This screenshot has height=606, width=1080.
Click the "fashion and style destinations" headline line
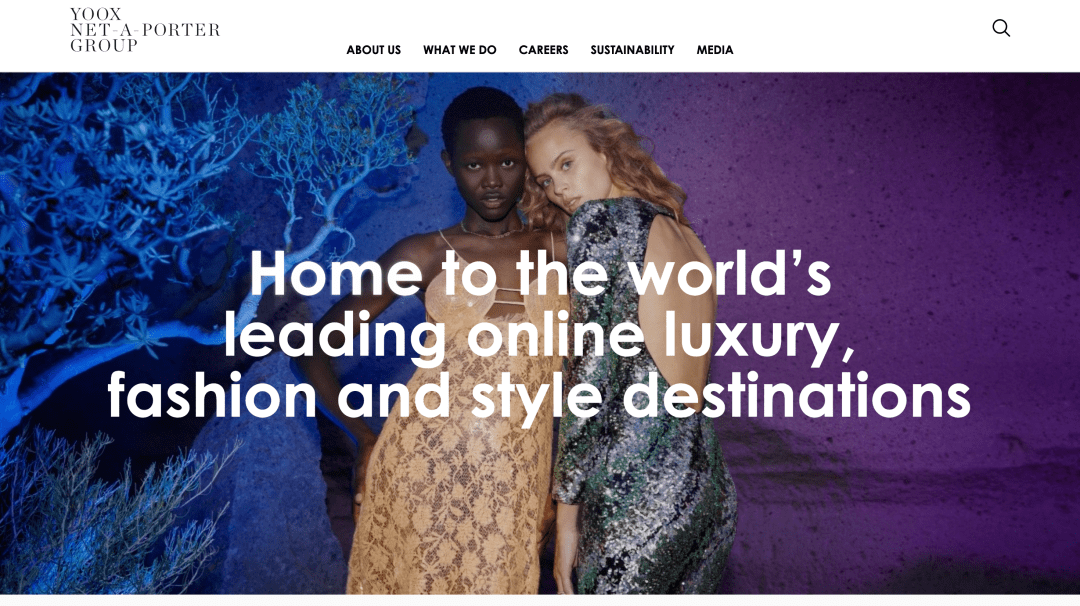[x=539, y=396]
